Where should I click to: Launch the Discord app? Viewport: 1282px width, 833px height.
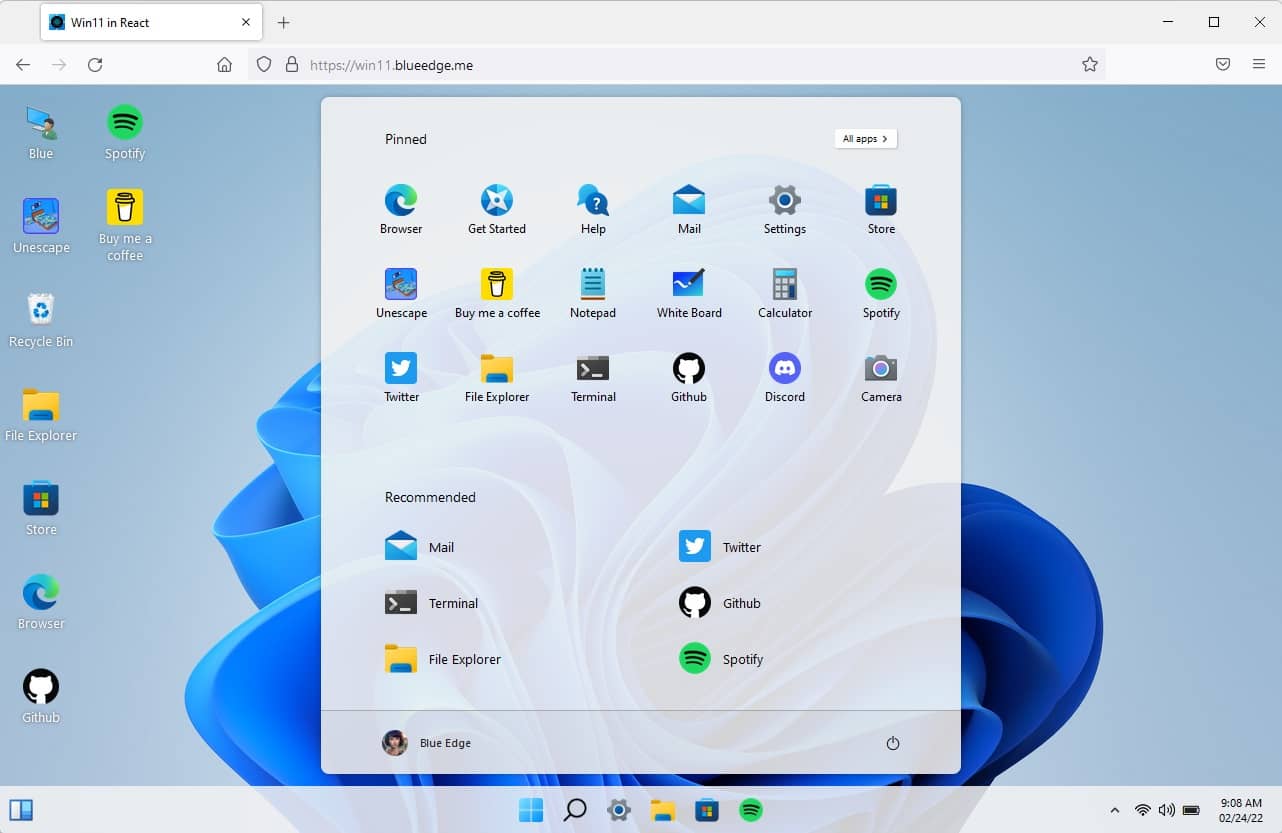tap(785, 378)
